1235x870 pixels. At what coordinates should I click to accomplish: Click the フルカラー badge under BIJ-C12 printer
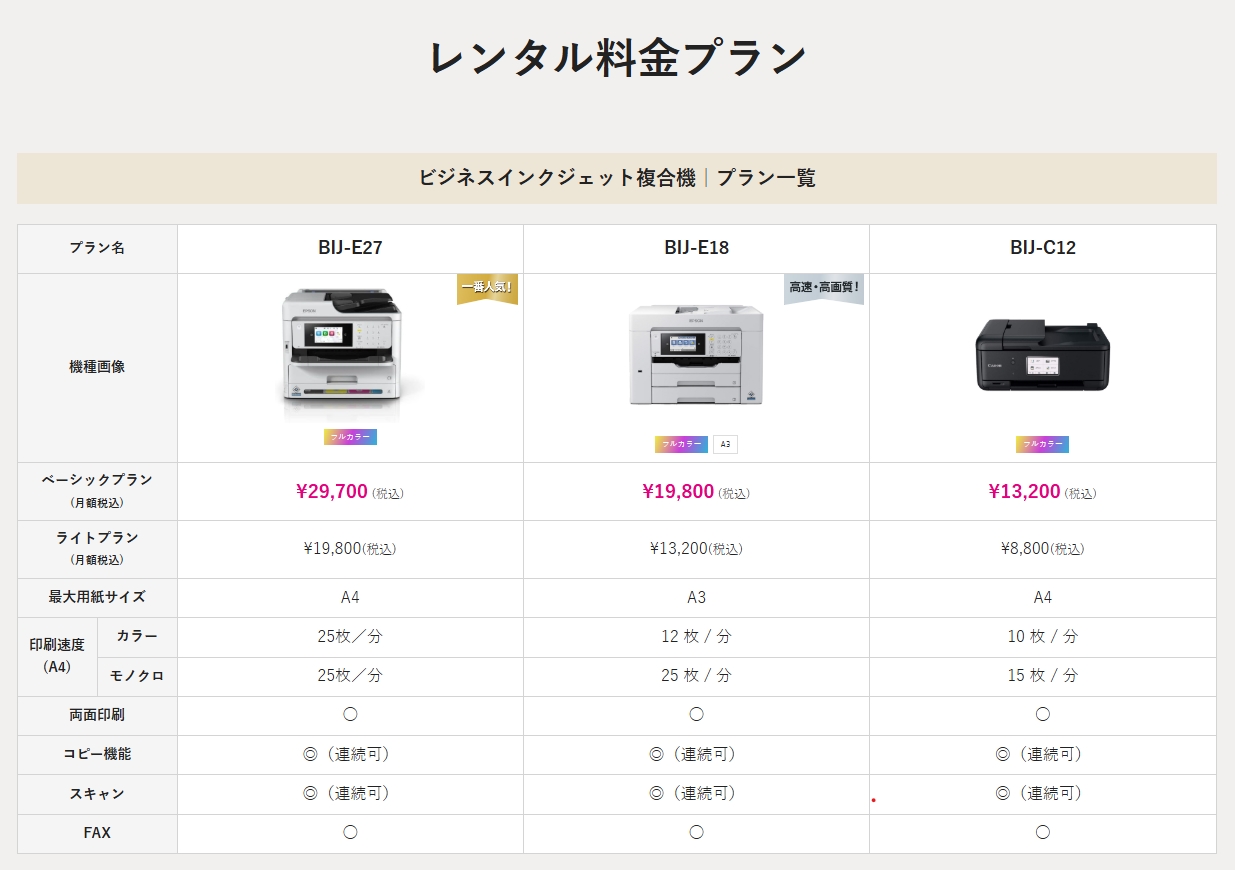click(1042, 444)
